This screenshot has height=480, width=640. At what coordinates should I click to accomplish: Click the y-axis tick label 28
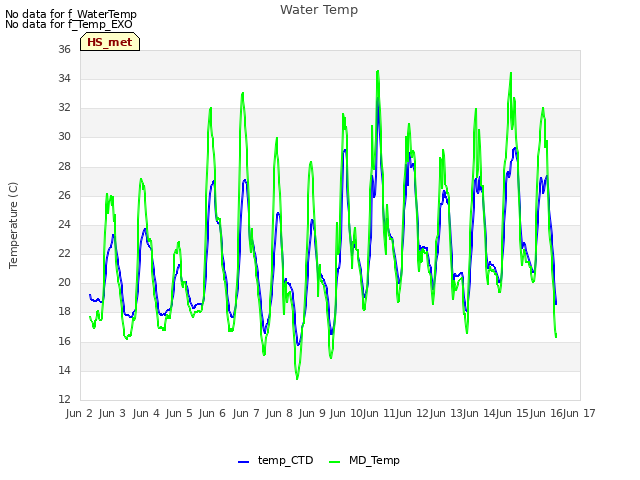tap(64, 166)
